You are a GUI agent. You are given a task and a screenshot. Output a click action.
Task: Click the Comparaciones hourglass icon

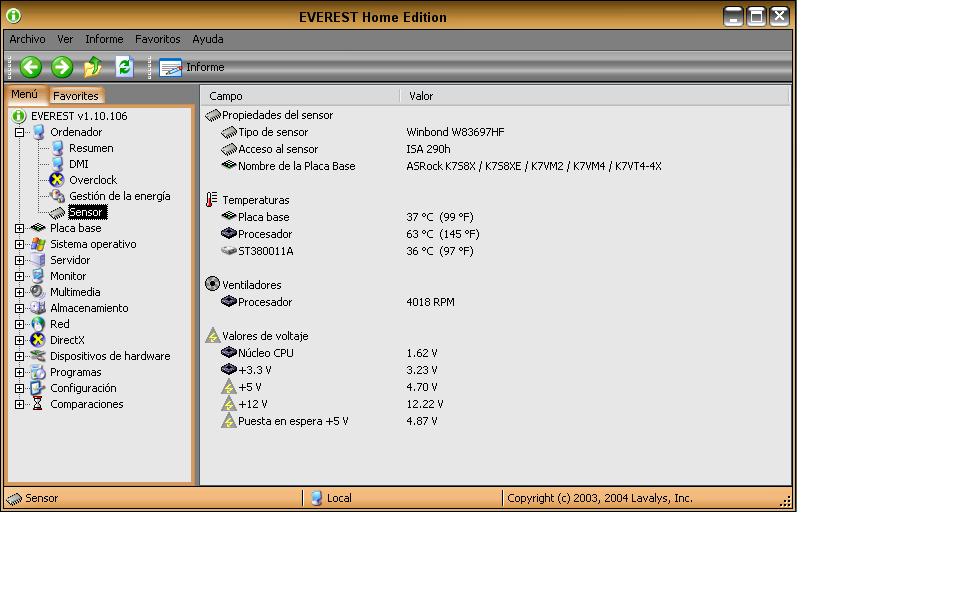pos(37,404)
